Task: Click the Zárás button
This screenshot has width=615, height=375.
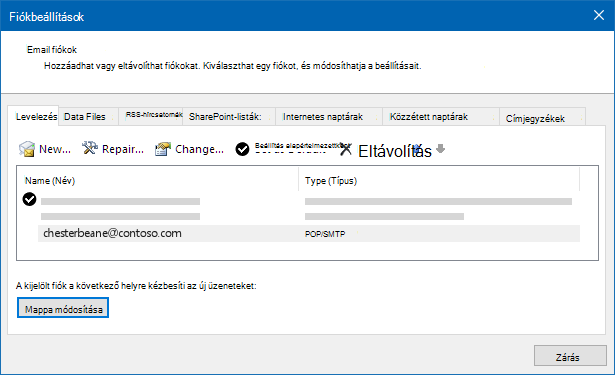Action: (x=570, y=356)
